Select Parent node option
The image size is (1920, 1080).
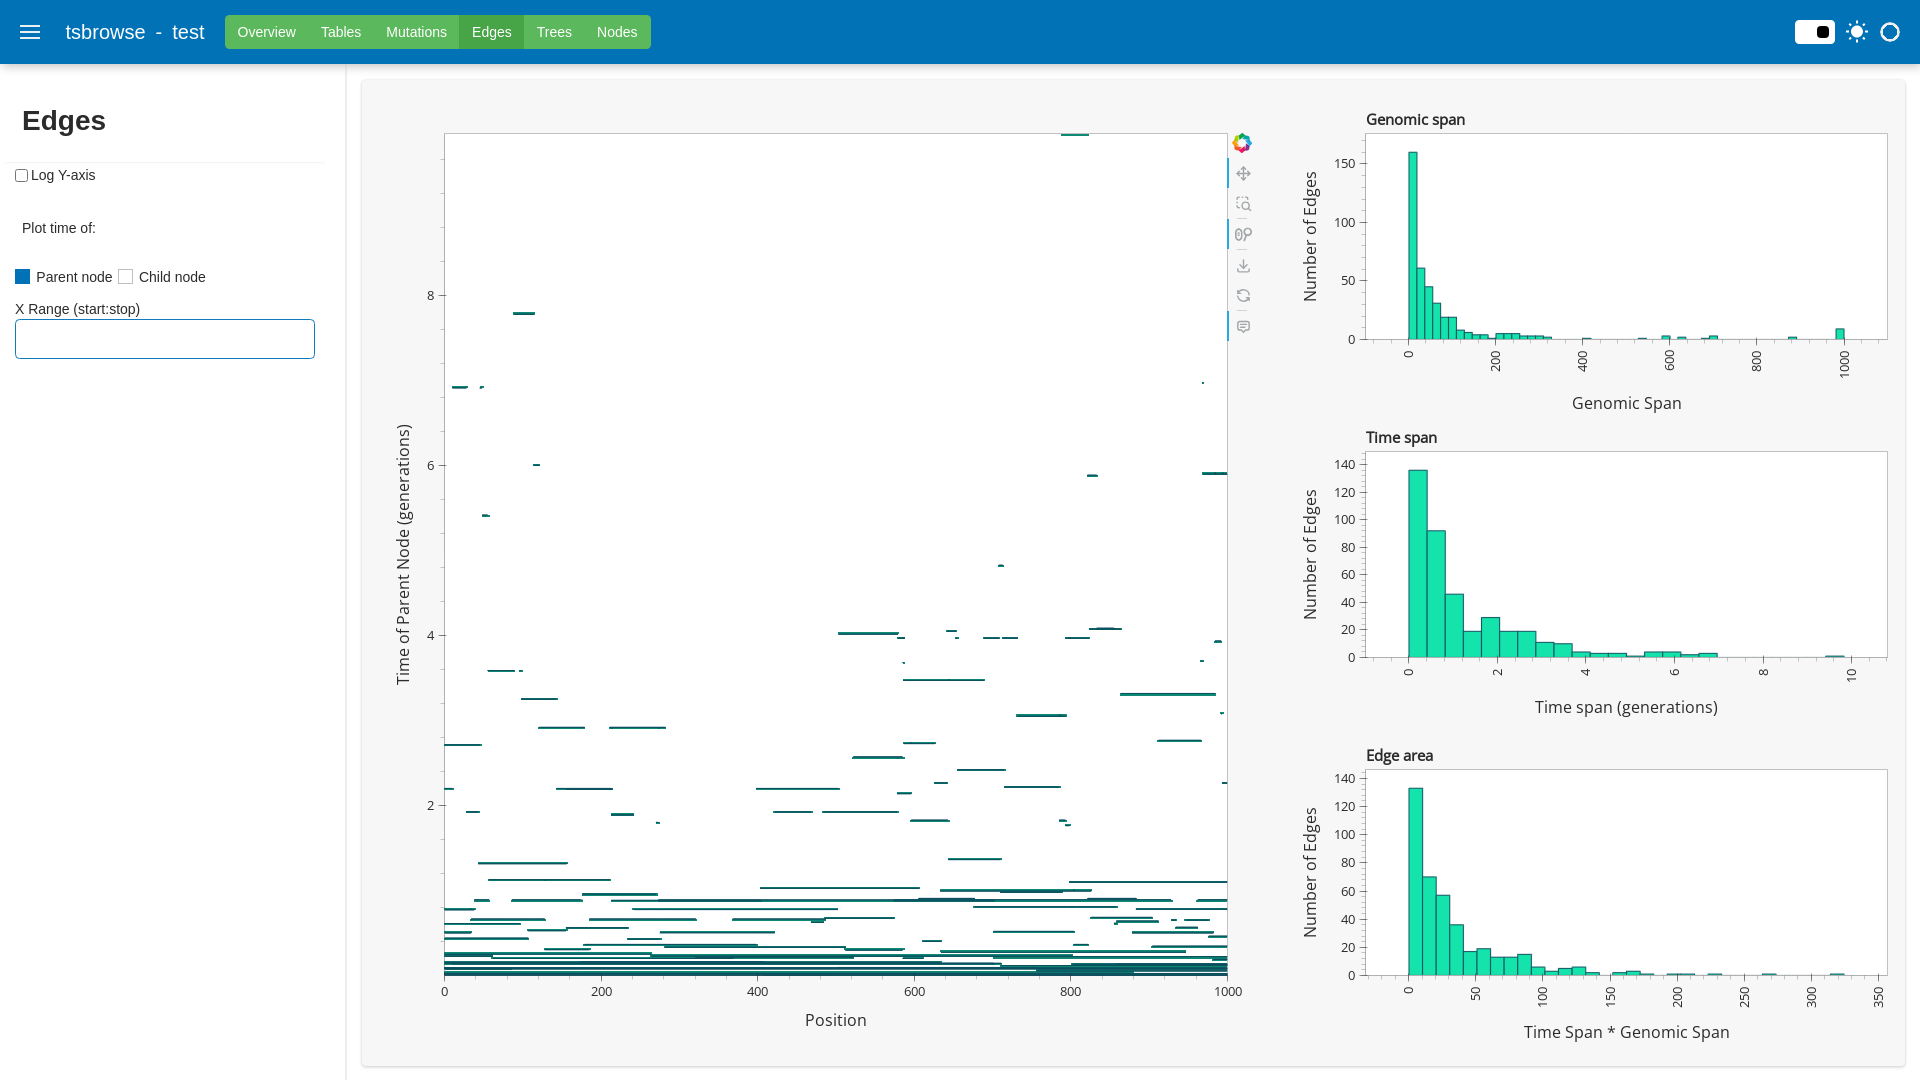[x=23, y=277]
